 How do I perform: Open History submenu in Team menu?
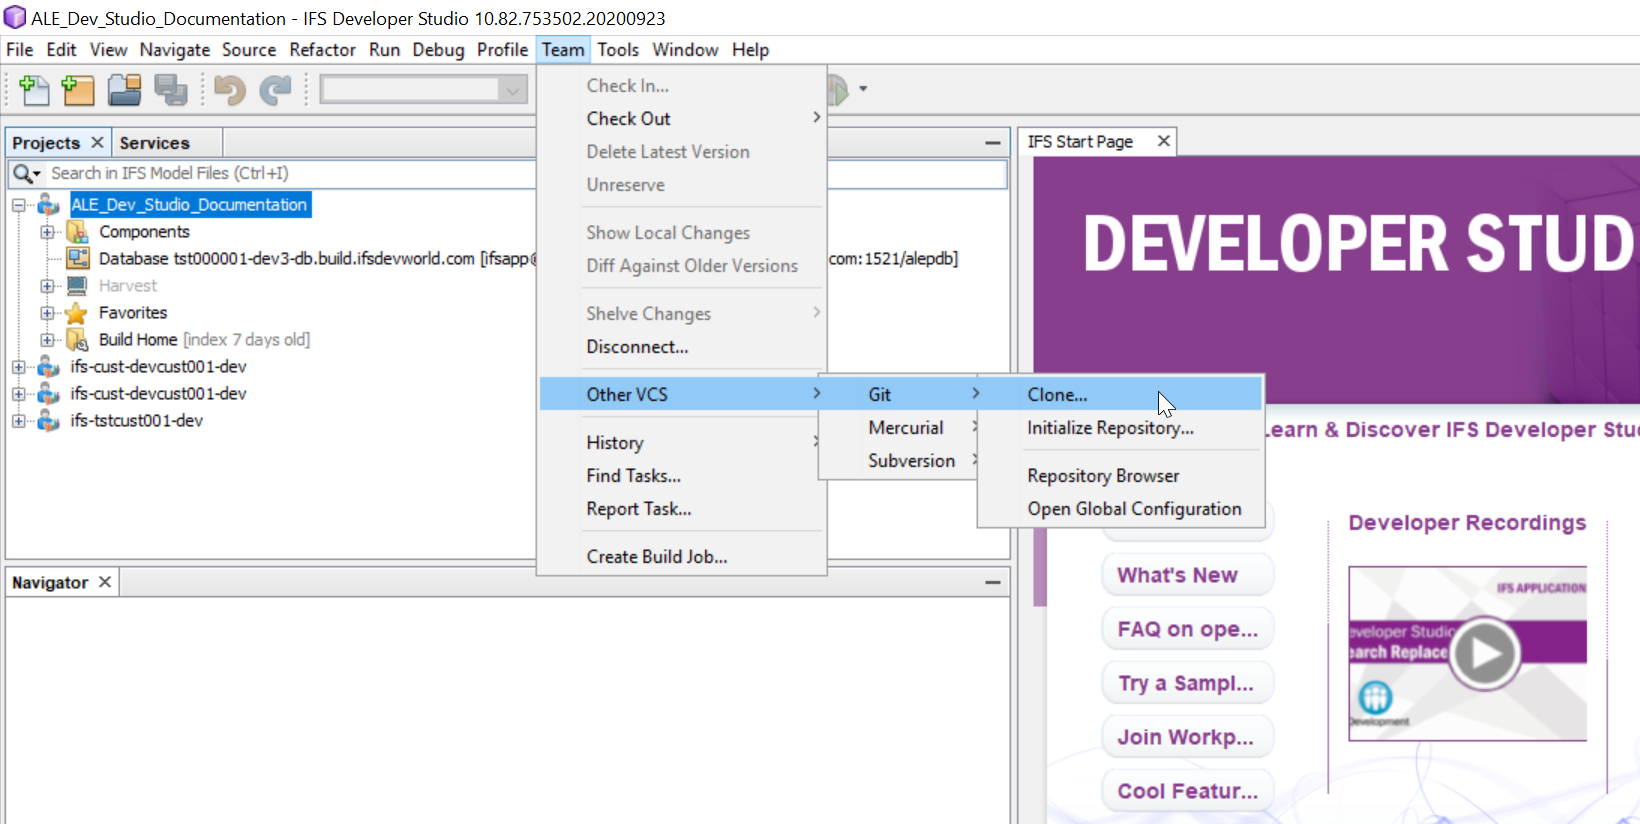tap(683, 443)
